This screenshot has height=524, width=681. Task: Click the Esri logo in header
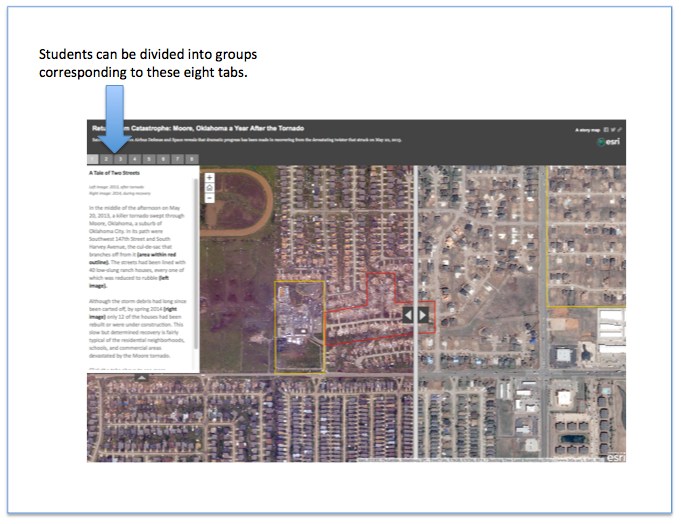(x=608, y=142)
